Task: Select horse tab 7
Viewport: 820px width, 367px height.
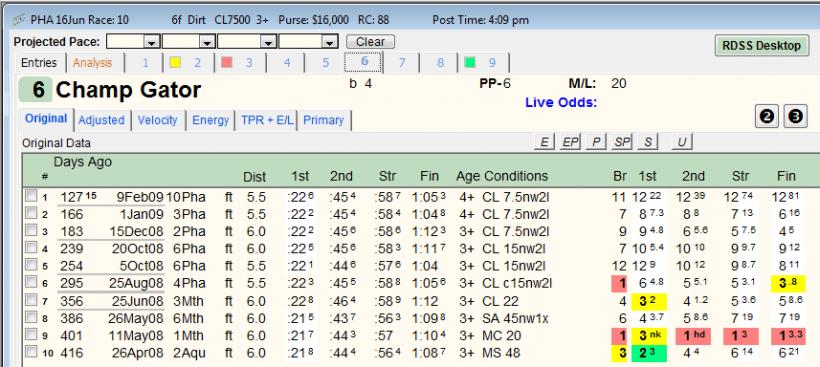Action: click(402, 63)
